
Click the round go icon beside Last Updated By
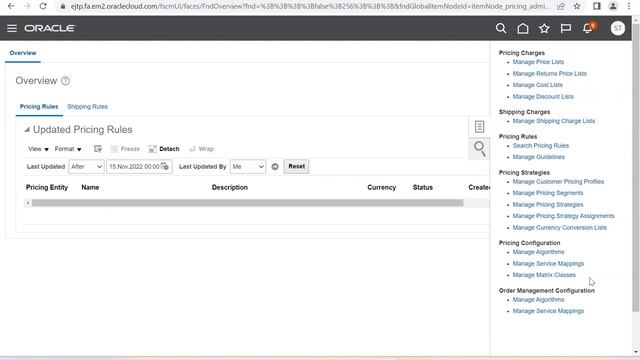tap(275, 167)
